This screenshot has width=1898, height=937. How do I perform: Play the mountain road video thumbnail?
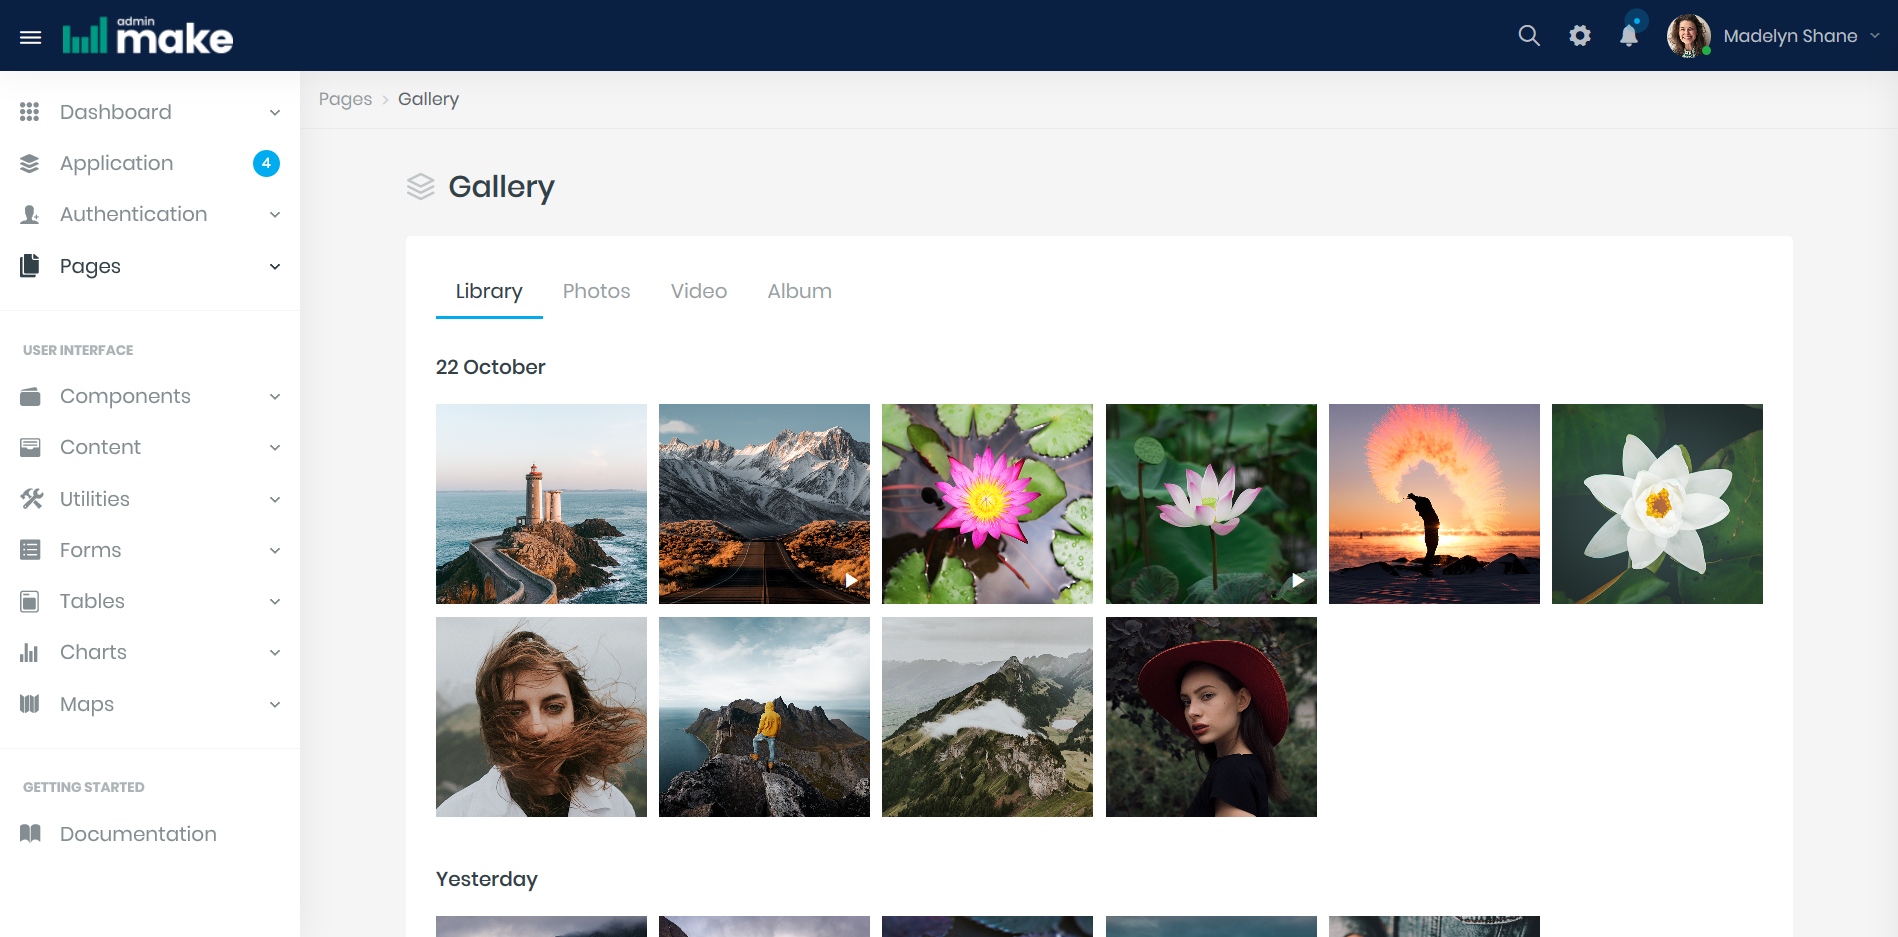click(x=850, y=580)
